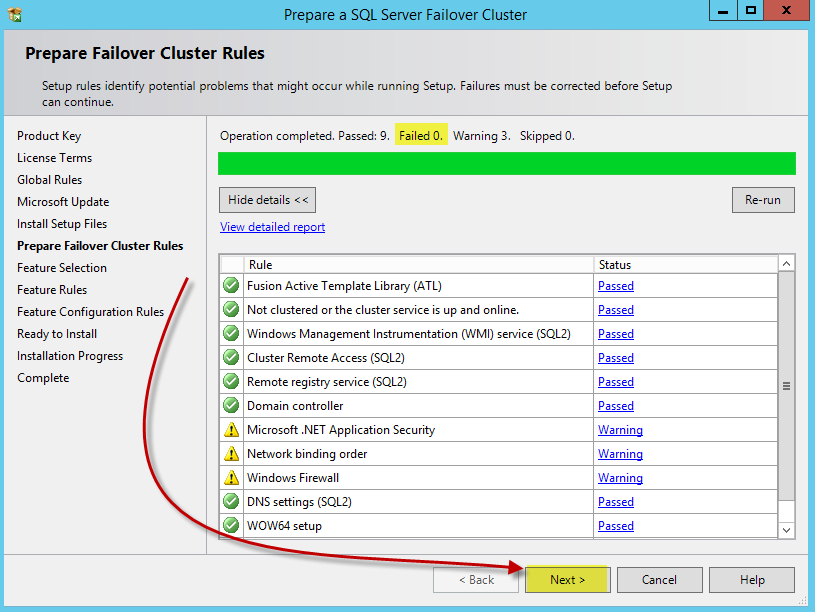Click the Rule column header
Image resolution: width=815 pixels, height=612 pixels.
418,265
